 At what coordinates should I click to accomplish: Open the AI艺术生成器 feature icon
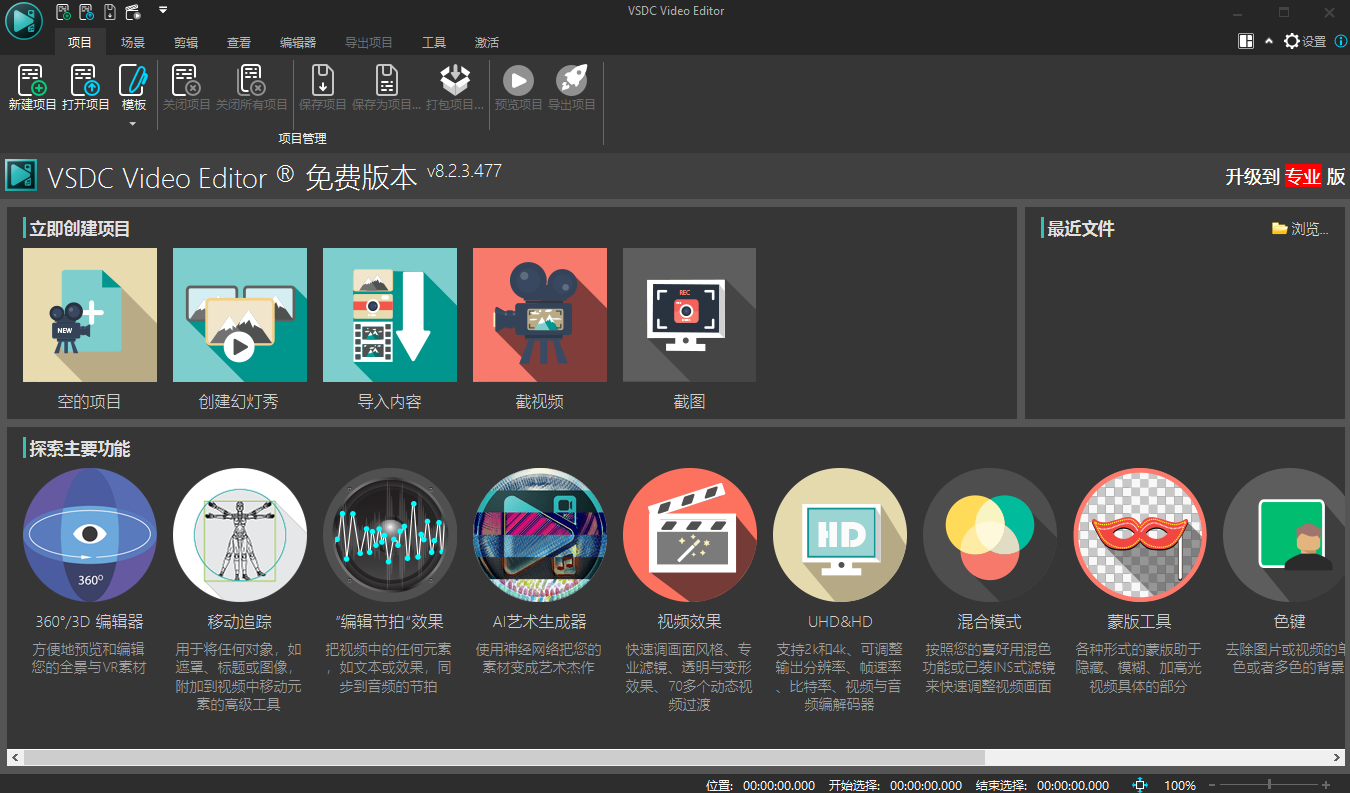(540, 535)
